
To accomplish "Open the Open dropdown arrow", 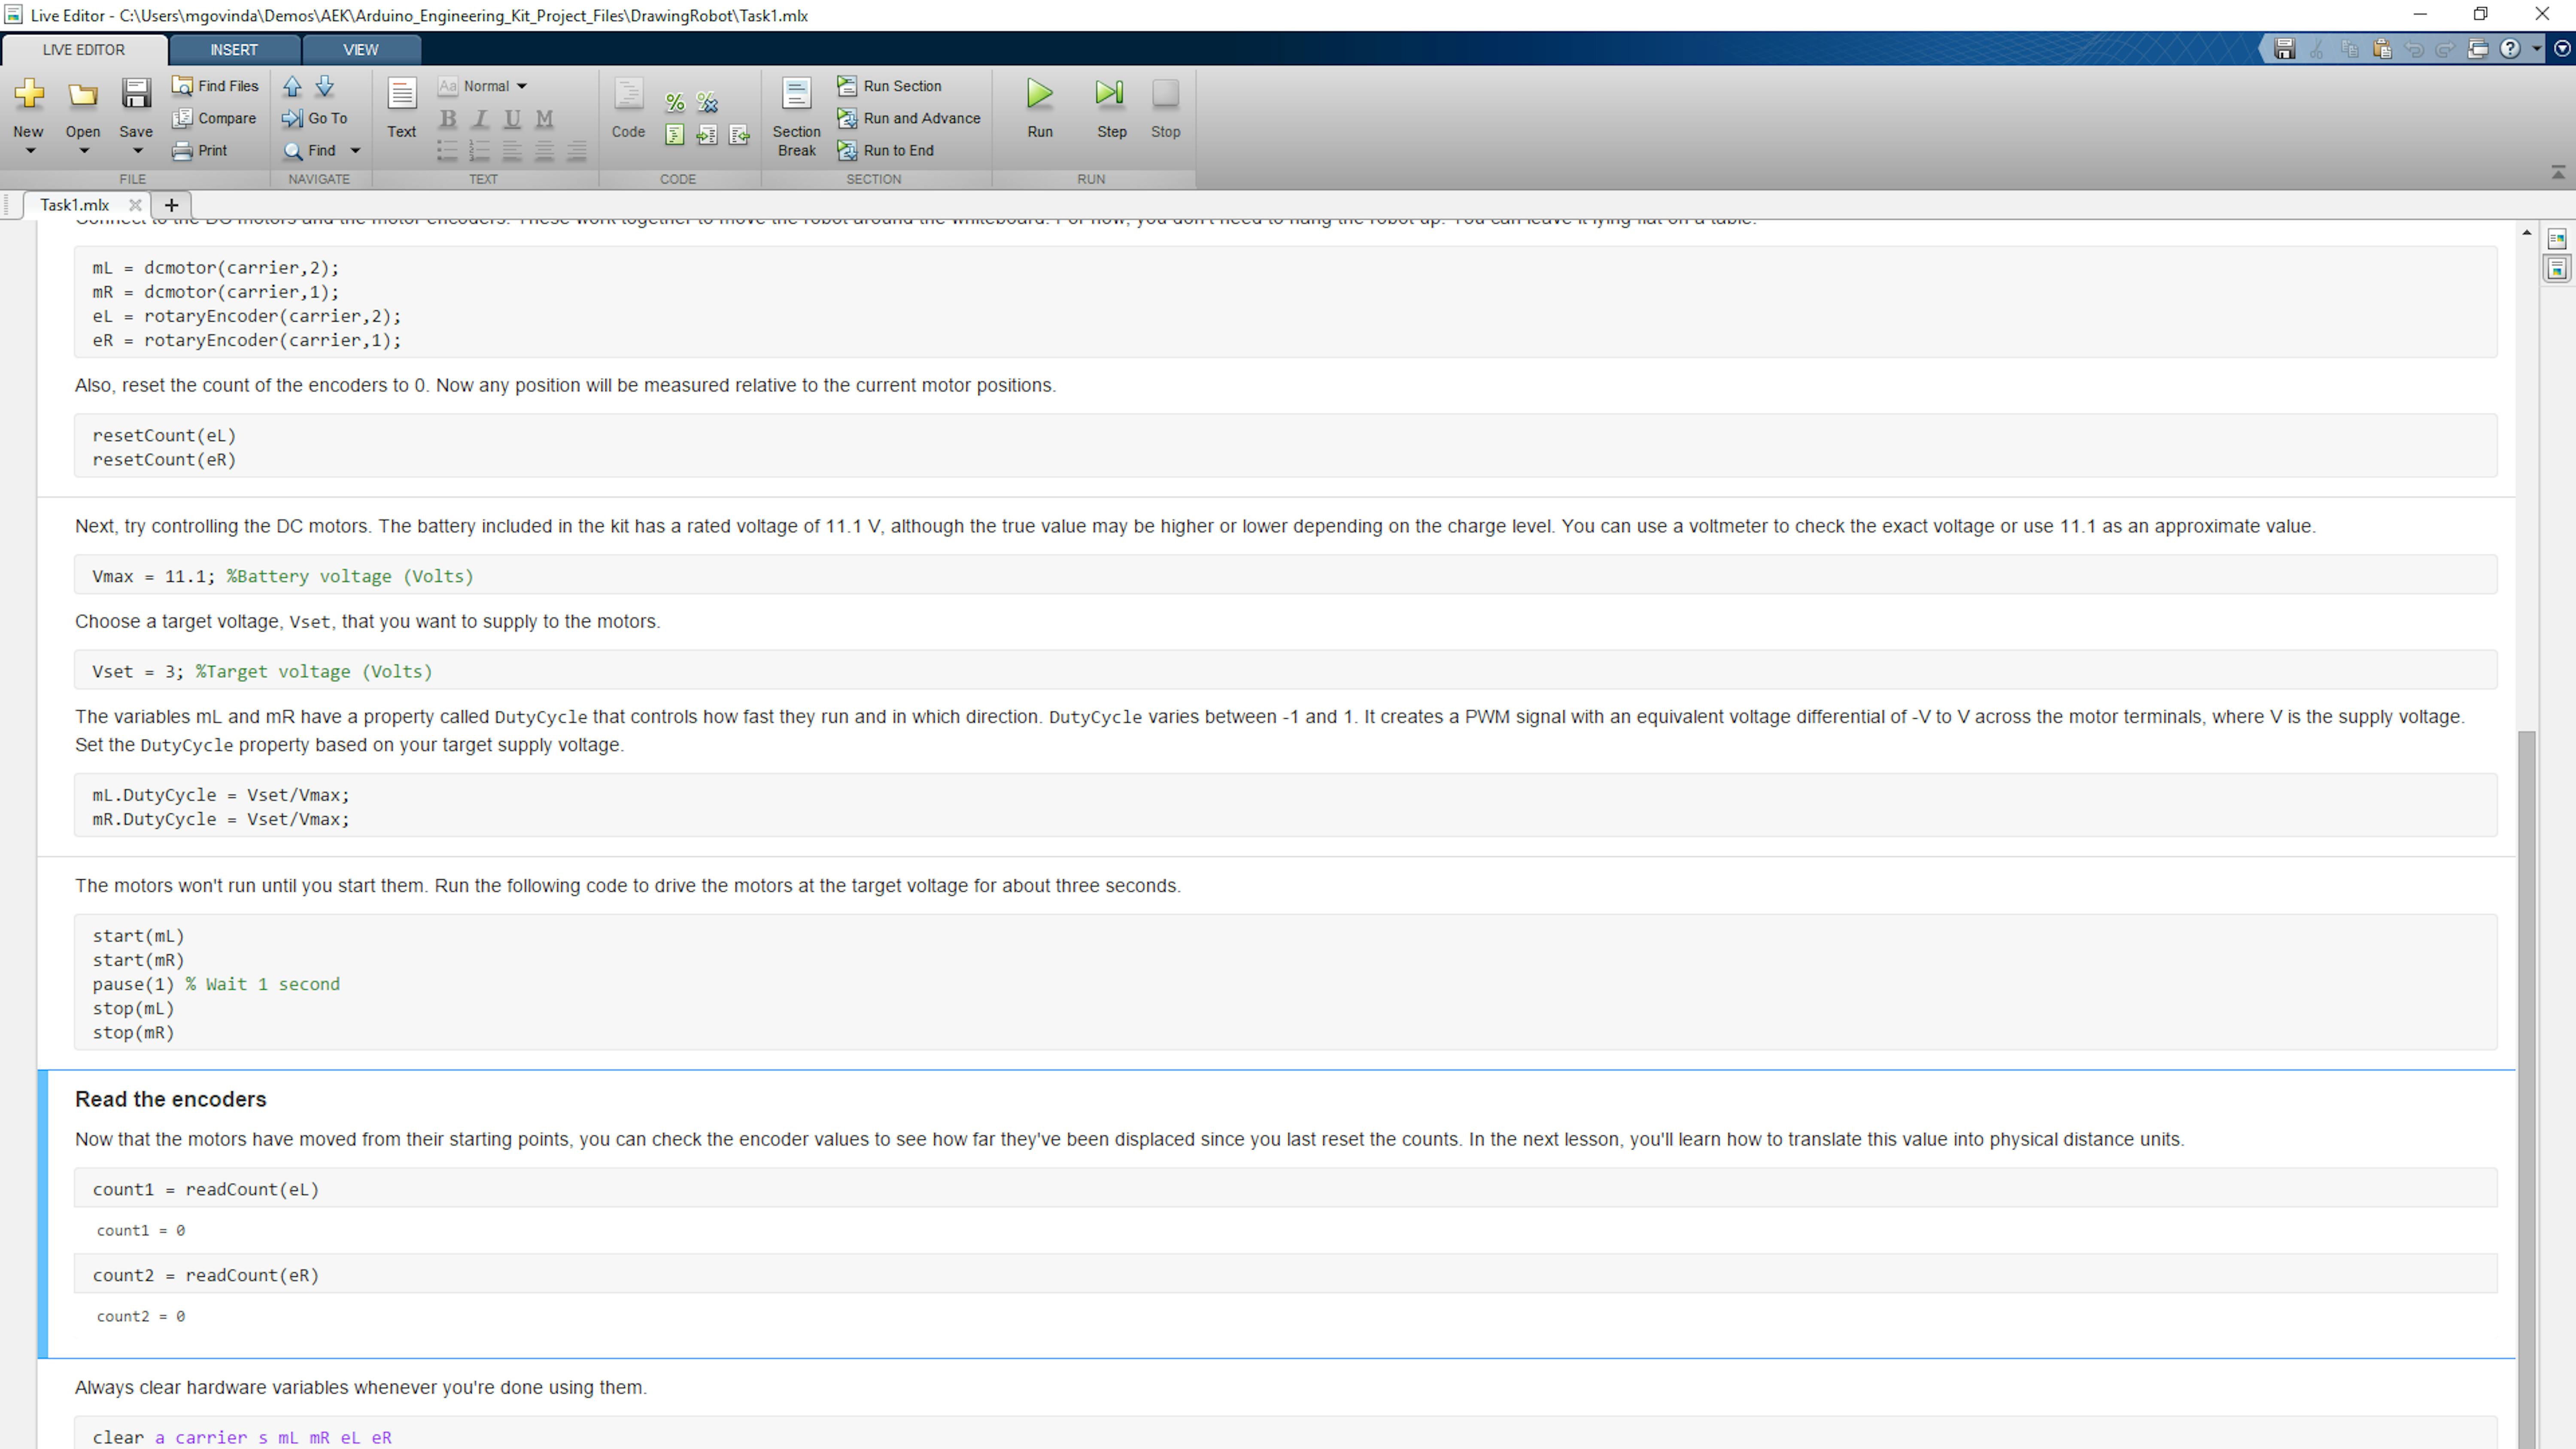I will click(x=84, y=151).
